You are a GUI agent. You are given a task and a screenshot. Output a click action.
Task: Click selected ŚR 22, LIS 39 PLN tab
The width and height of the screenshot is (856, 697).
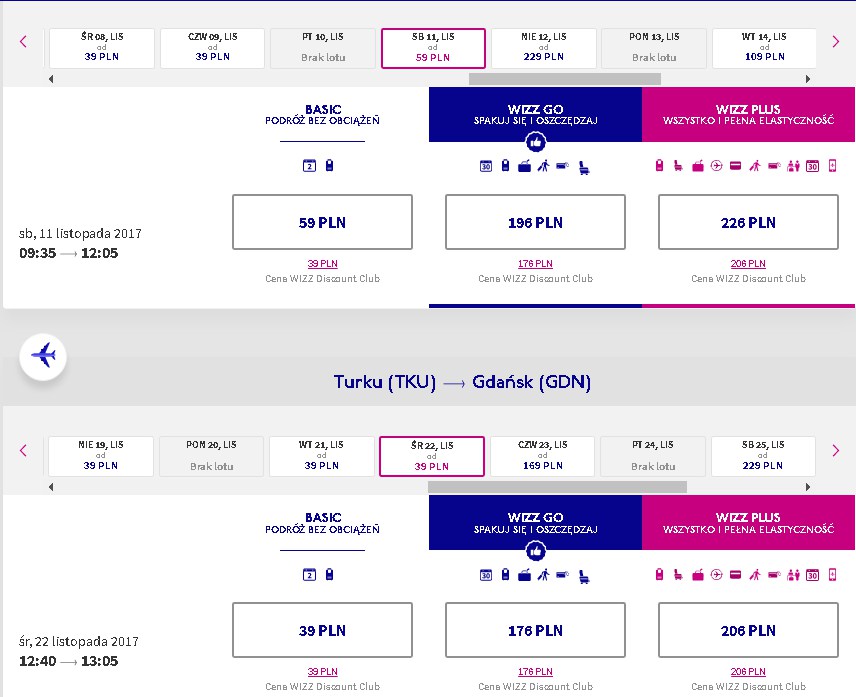pyautogui.click(x=432, y=456)
